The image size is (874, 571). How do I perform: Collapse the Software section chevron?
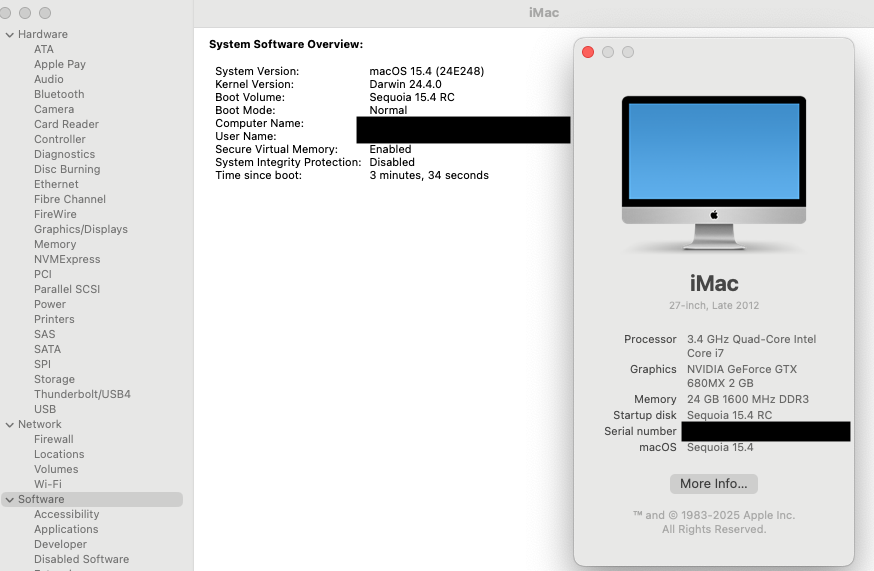(9, 500)
